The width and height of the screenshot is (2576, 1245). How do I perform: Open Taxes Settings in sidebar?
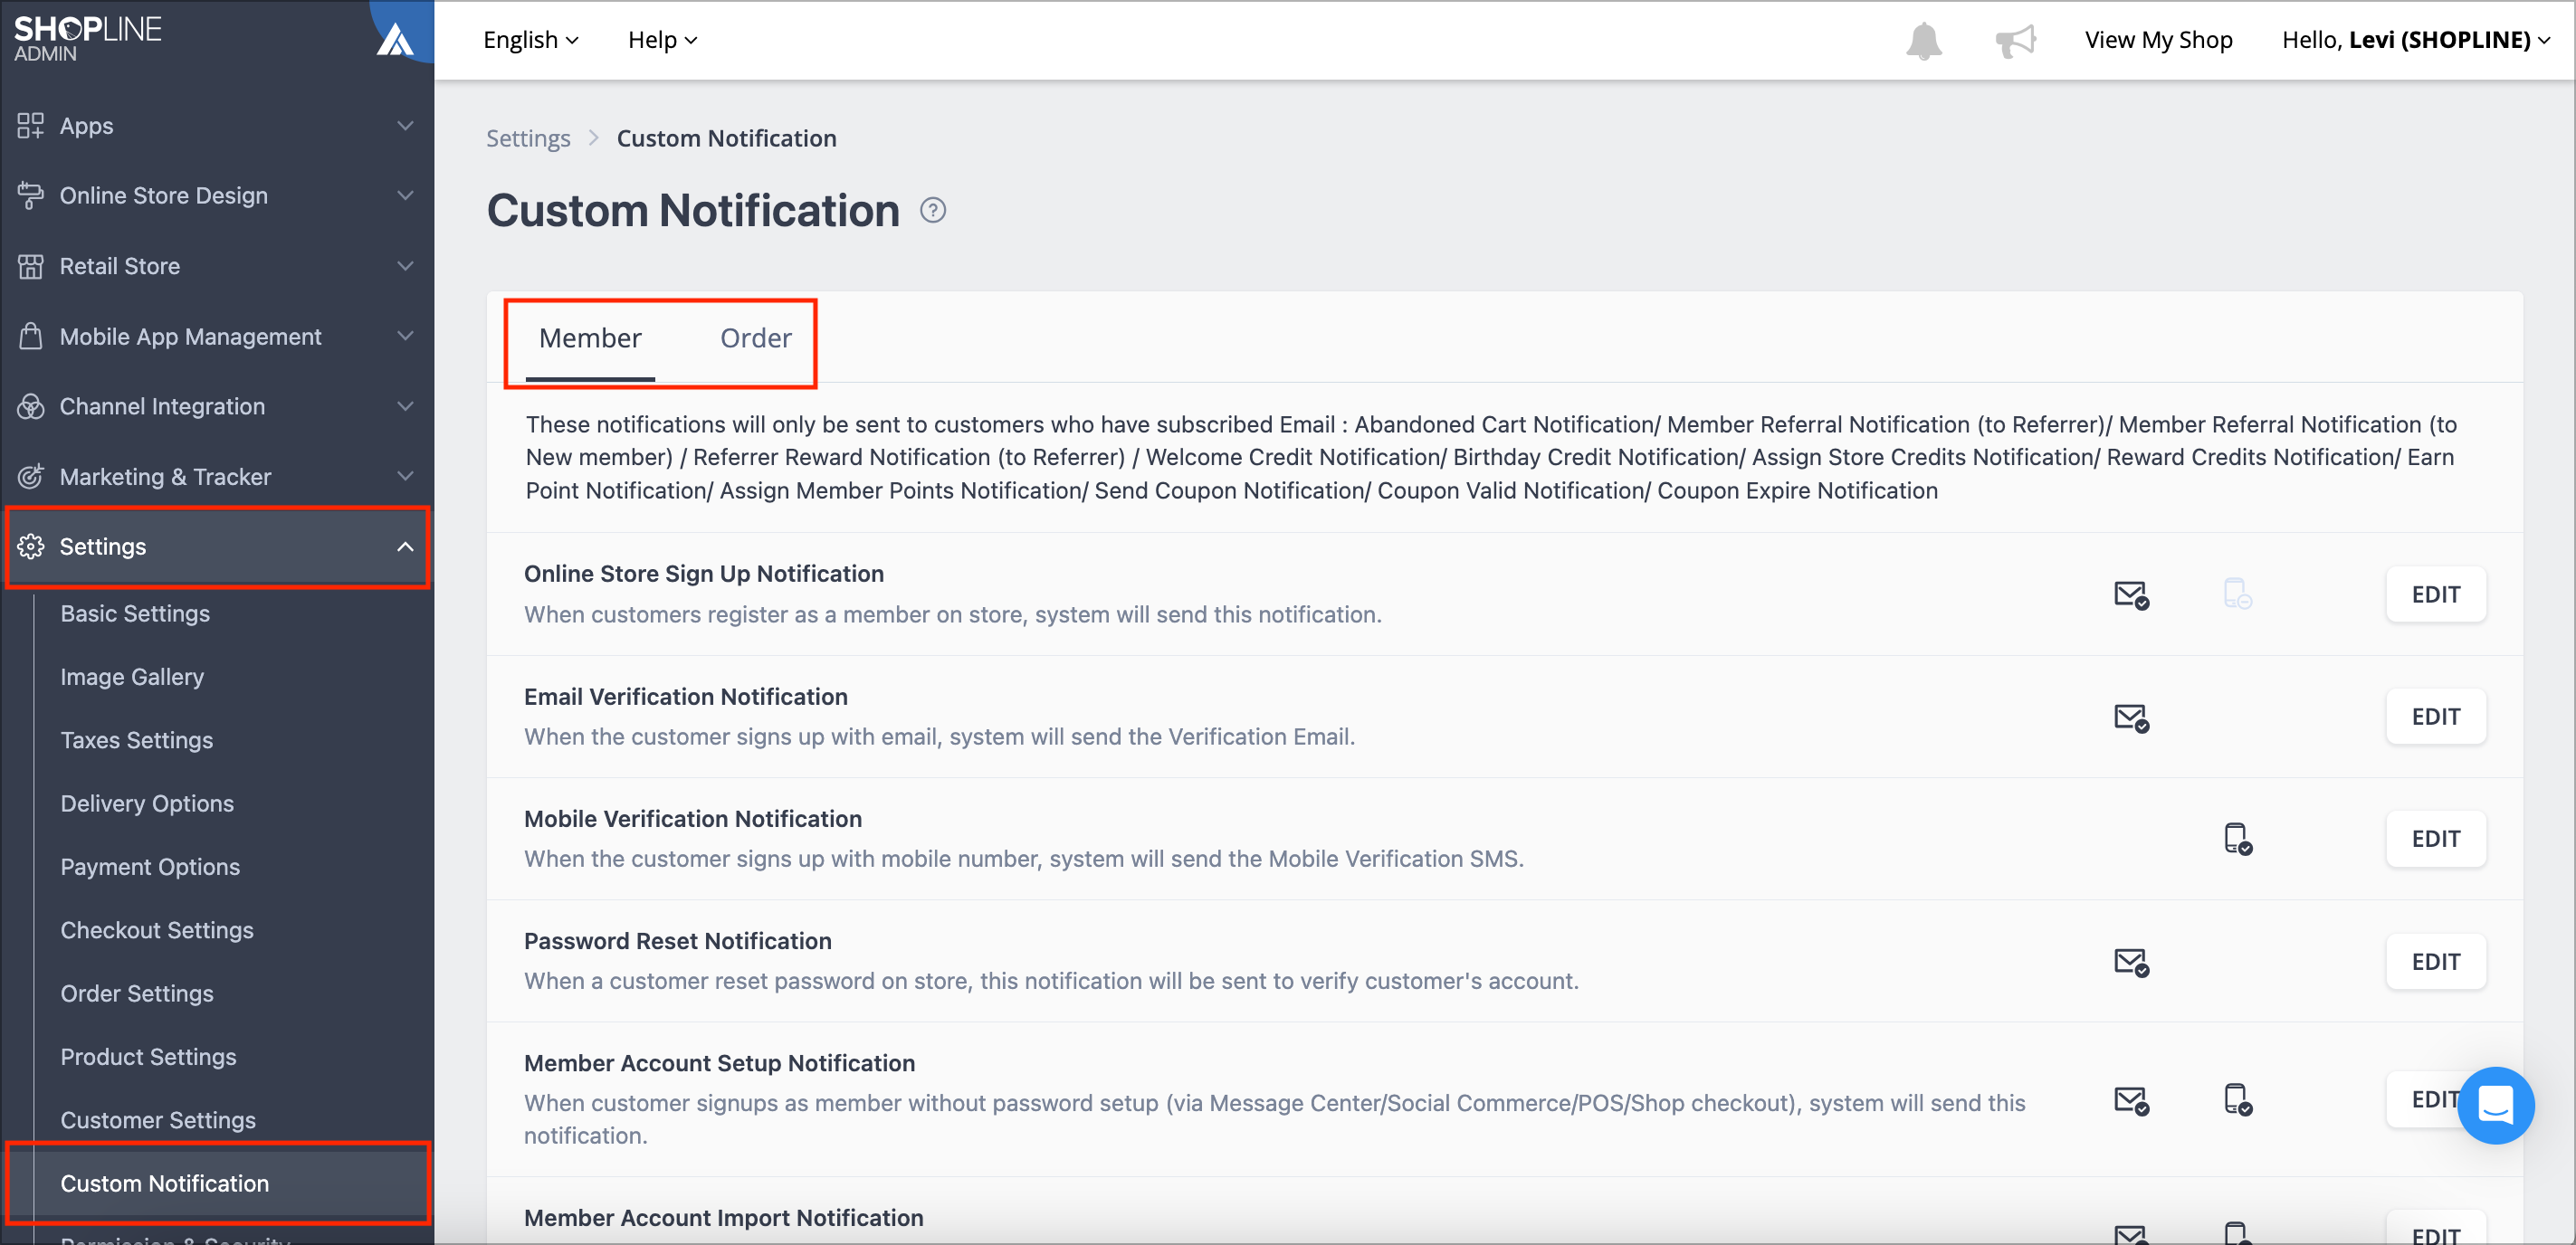[x=137, y=740]
